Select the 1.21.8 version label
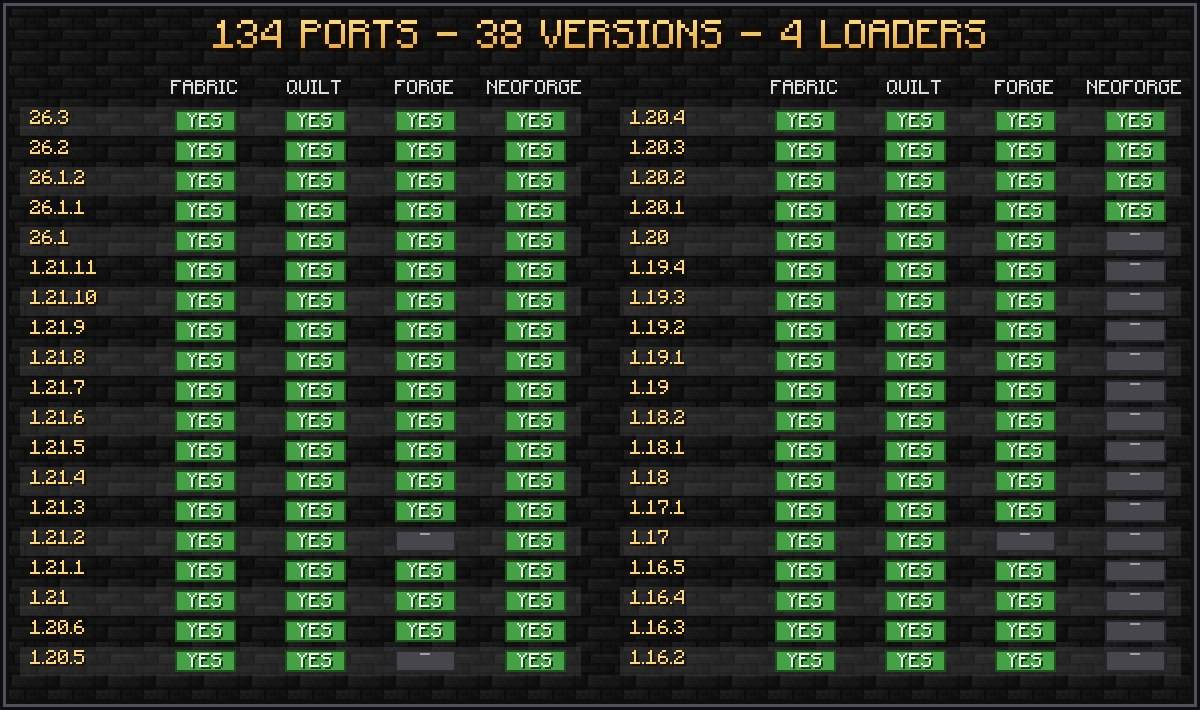 pyautogui.click(x=57, y=358)
